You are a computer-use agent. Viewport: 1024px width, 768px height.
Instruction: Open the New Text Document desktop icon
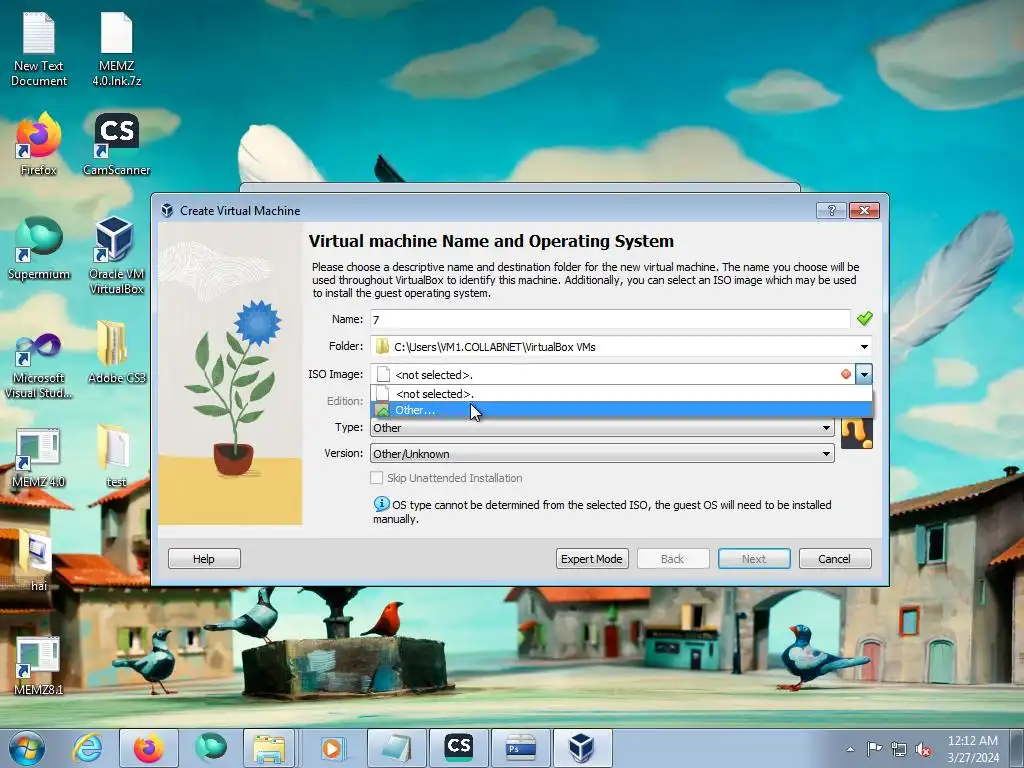(x=39, y=50)
